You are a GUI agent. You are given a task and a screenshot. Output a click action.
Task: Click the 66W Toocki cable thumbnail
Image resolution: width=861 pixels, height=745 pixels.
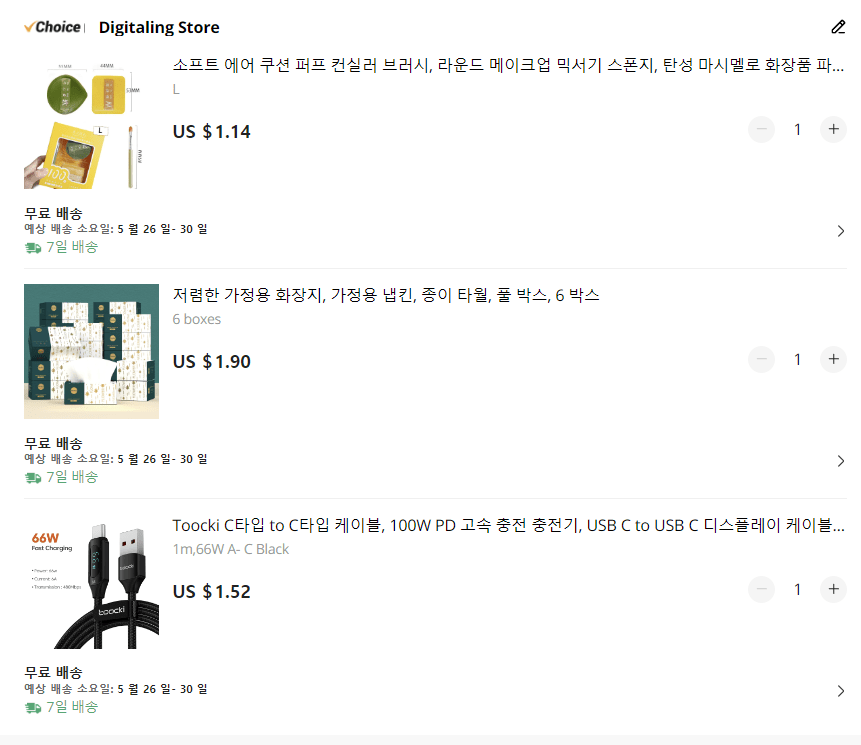point(91,581)
